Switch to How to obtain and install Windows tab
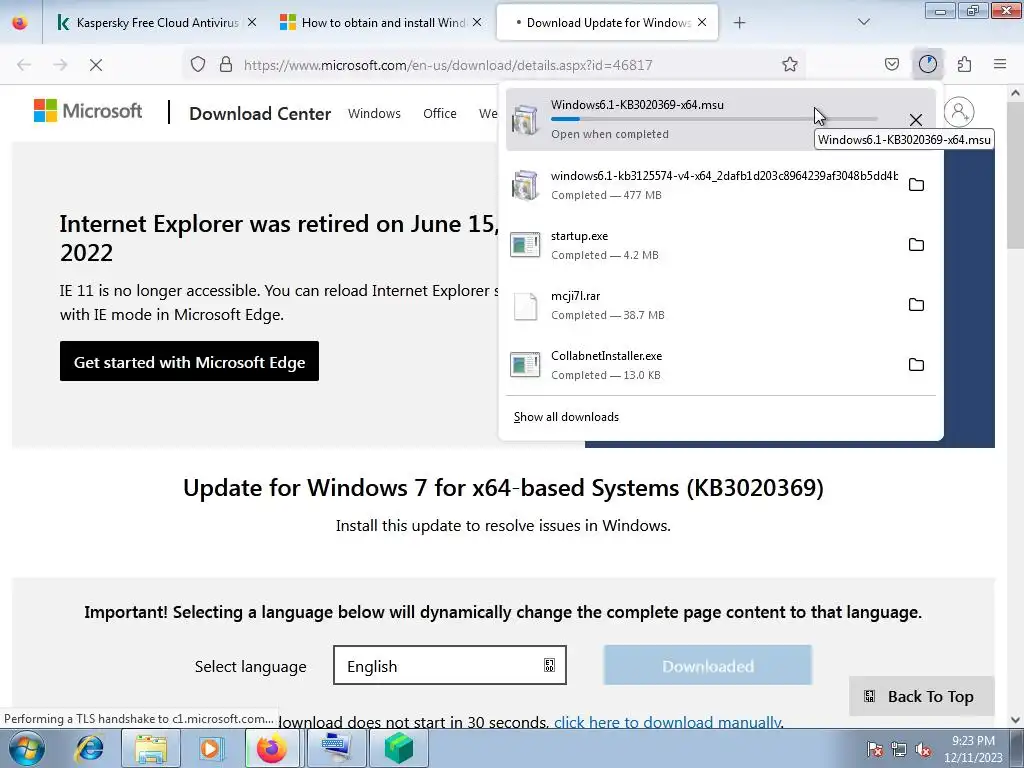1024x768 pixels. (381, 23)
